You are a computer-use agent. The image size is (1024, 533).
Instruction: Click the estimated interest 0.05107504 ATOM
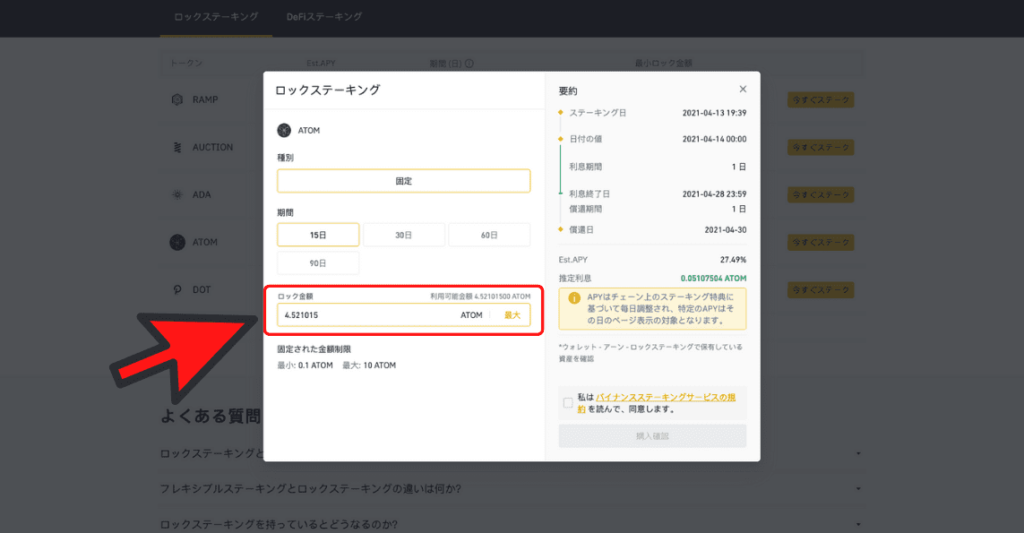pyautogui.click(x=713, y=278)
